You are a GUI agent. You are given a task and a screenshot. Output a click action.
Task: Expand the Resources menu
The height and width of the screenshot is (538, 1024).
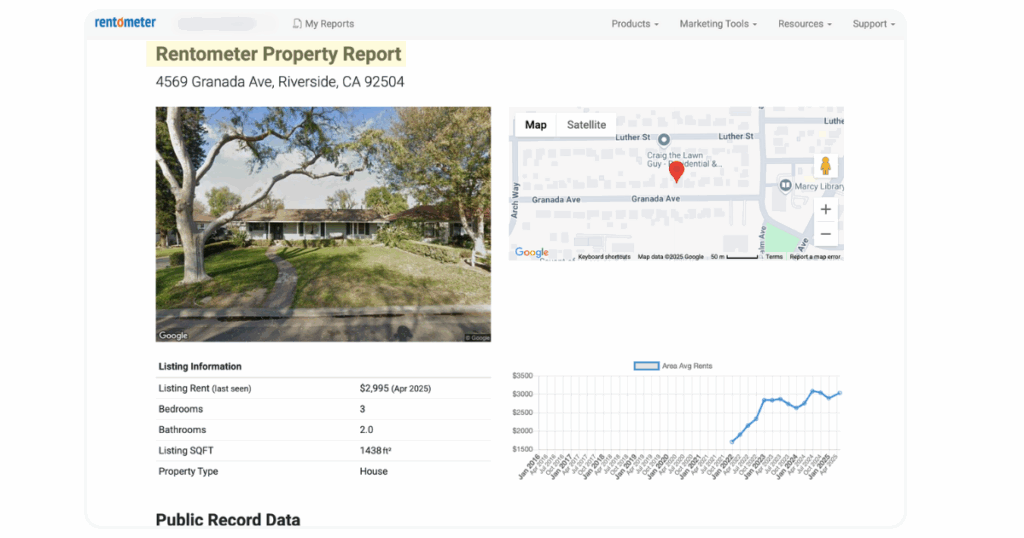tap(805, 23)
